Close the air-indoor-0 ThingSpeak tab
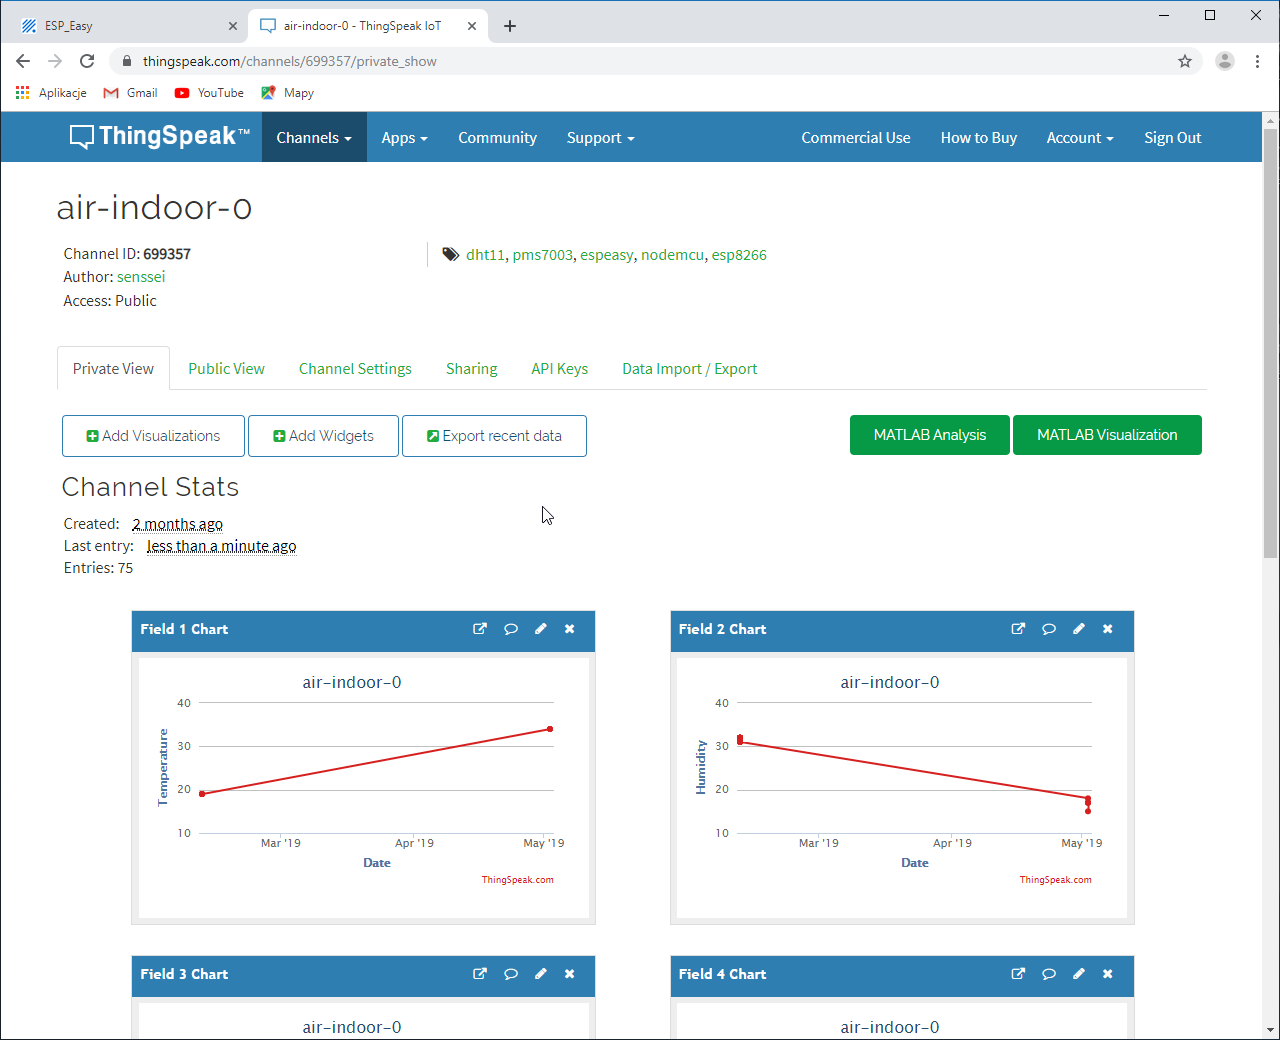Viewport: 1280px width, 1040px height. point(472,26)
